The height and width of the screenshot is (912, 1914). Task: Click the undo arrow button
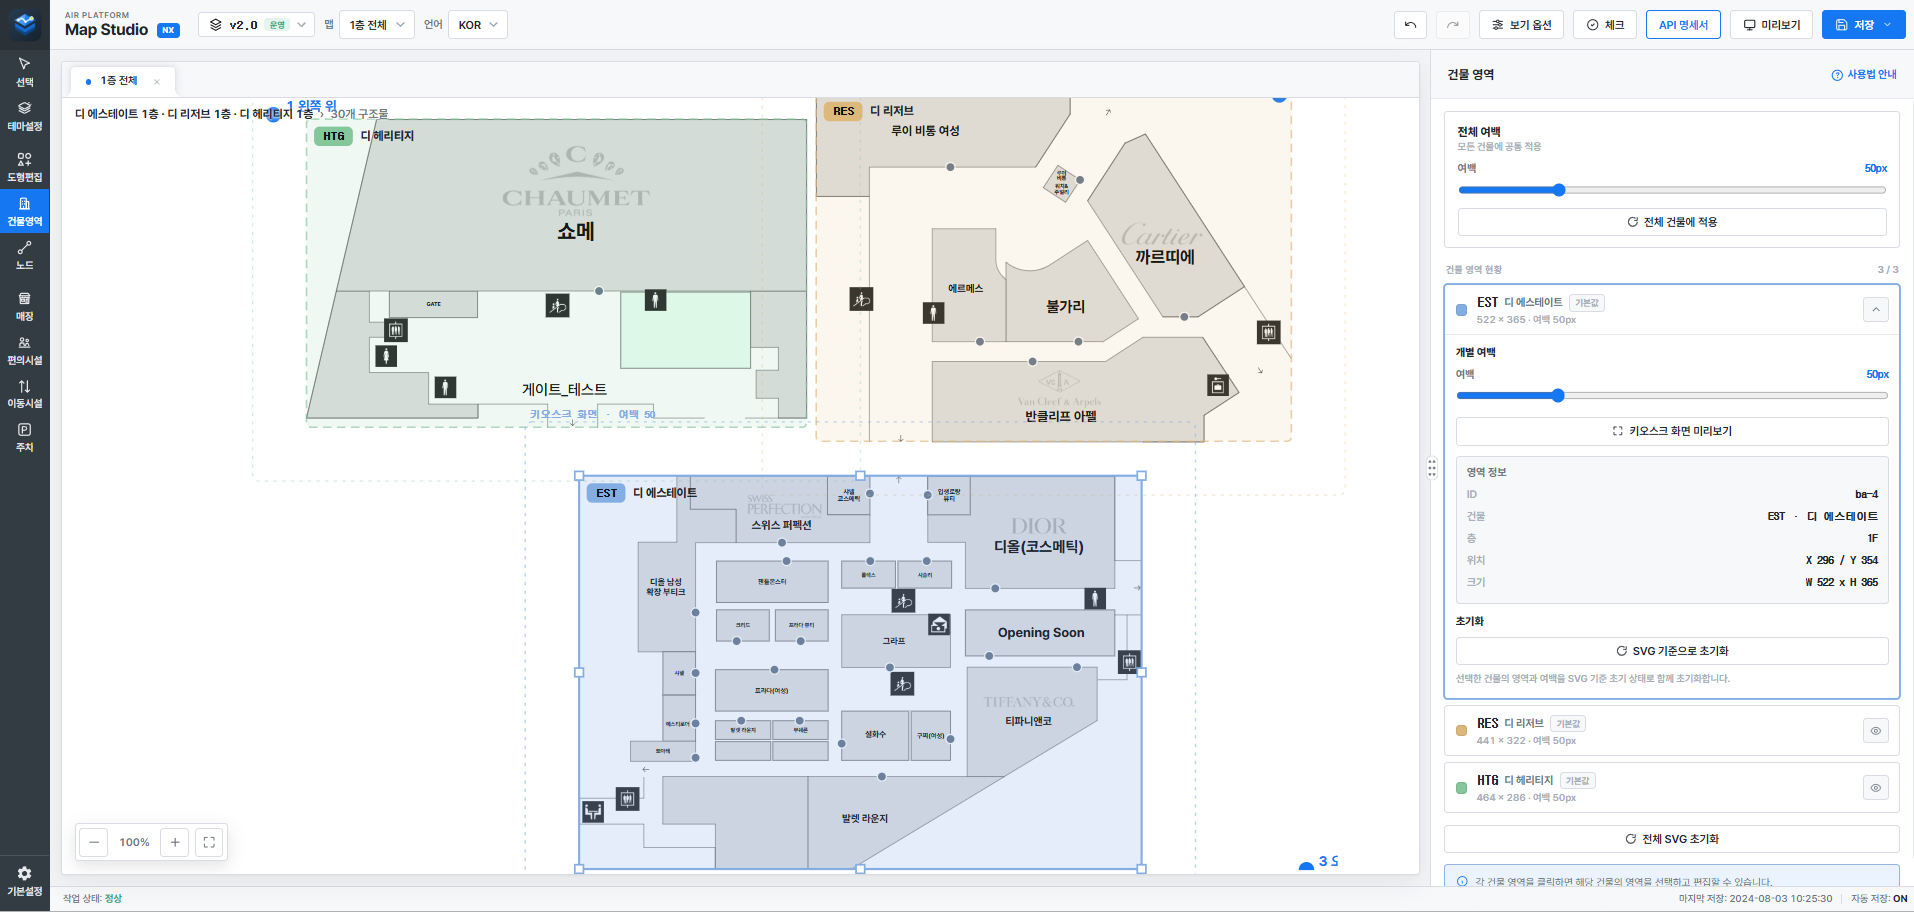(1410, 25)
